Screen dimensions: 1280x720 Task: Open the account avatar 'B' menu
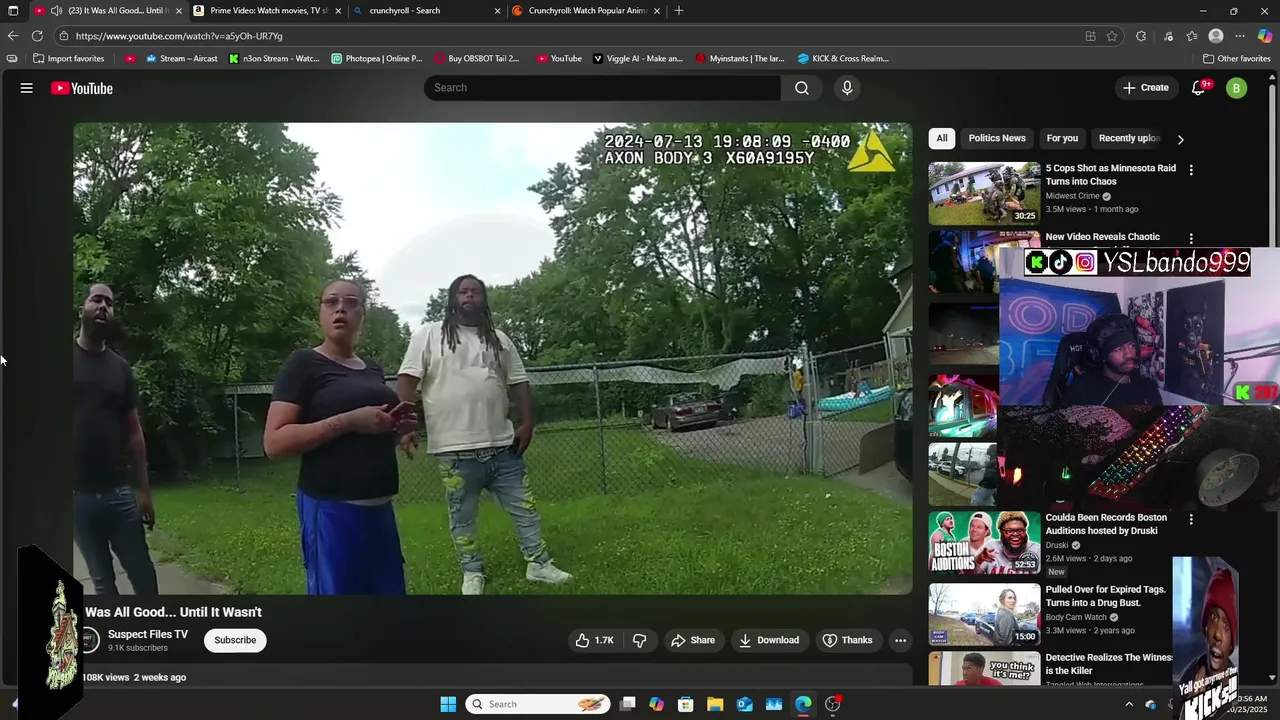click(x=1237, y=88)
